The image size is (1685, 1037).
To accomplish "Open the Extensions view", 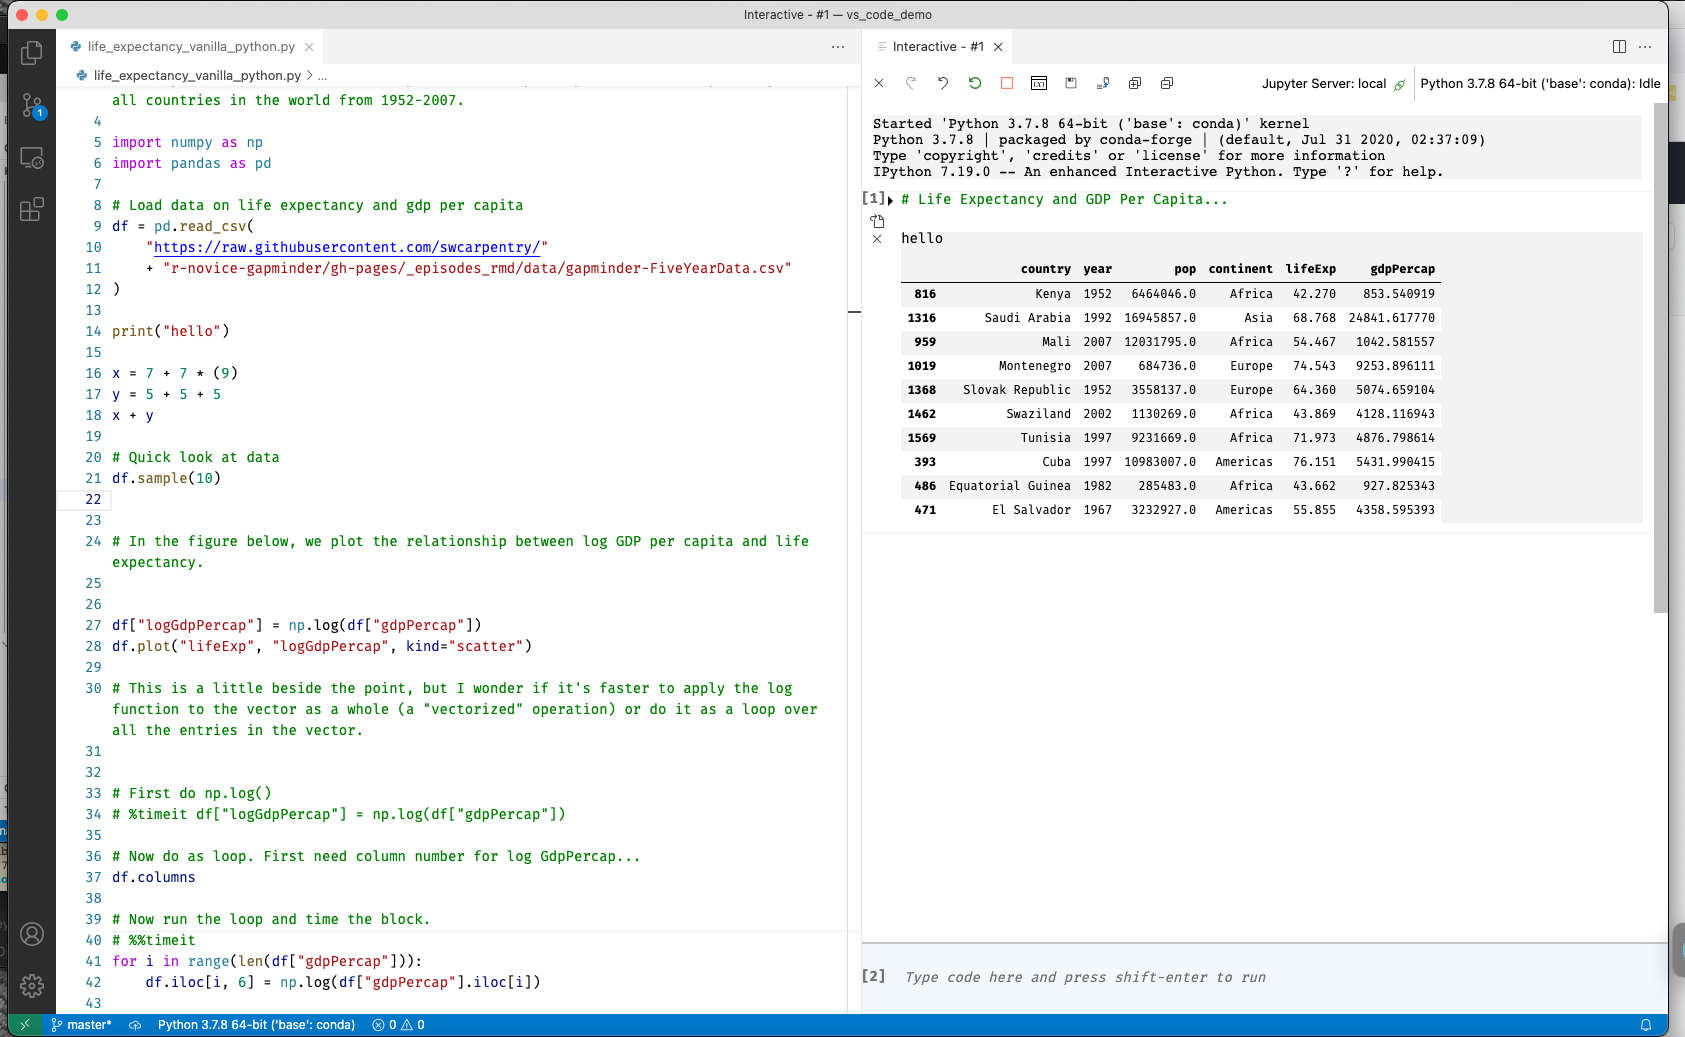I will (32, 209).
